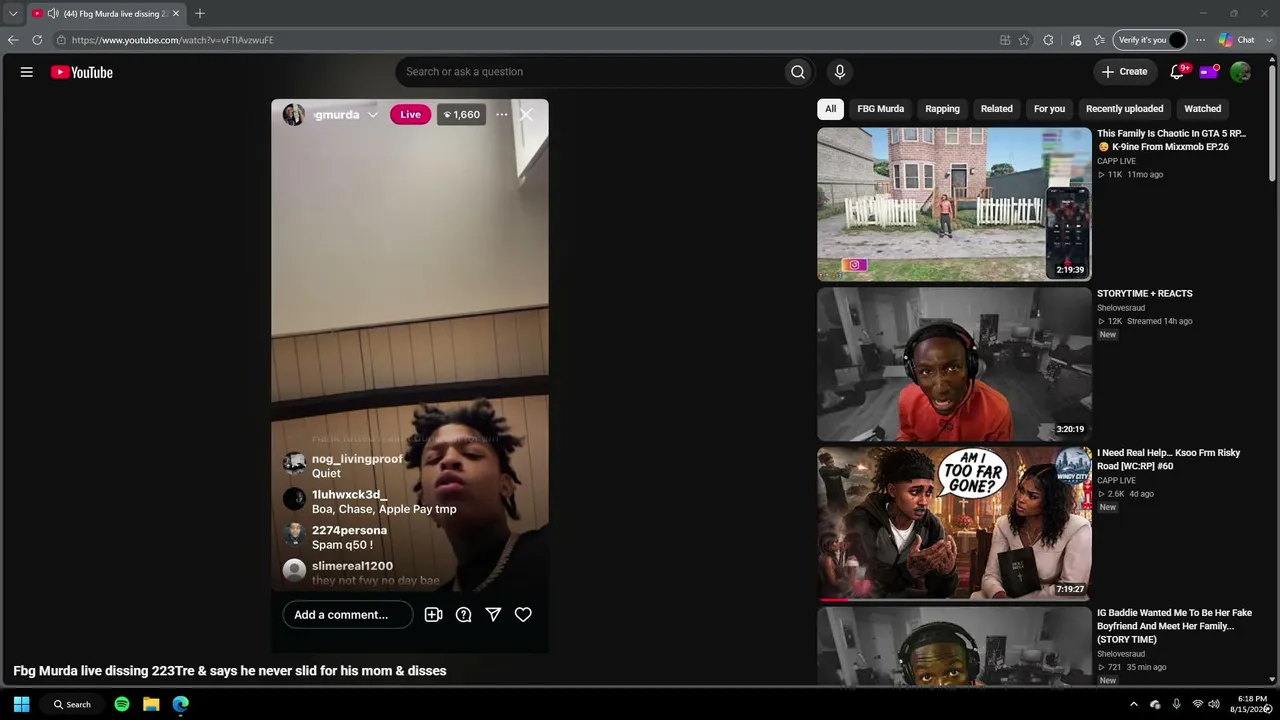Open the YouTube guide hamburger menu
This screenshot has width=1280, height=720.
27,72
